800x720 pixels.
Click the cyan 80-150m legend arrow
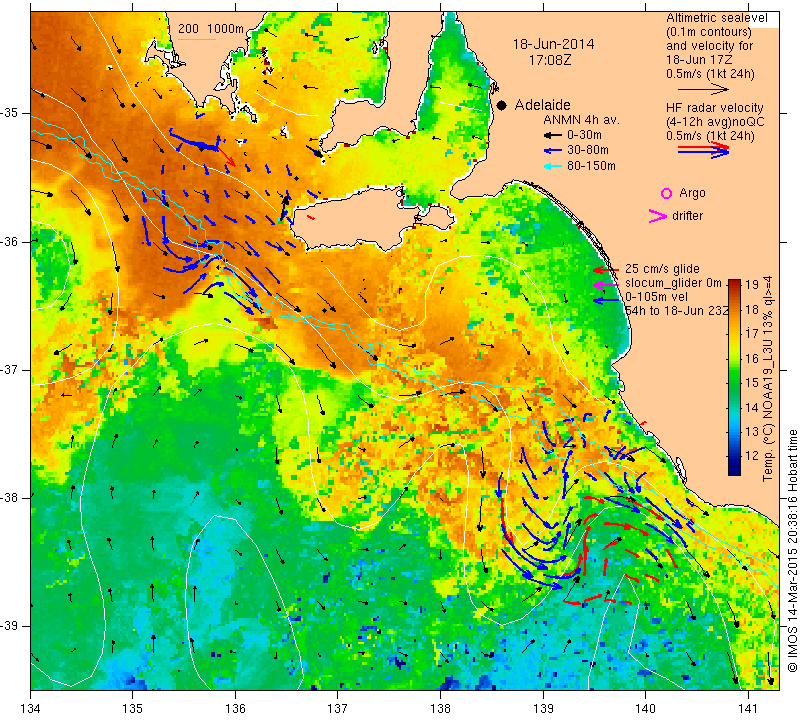point(553,166)
